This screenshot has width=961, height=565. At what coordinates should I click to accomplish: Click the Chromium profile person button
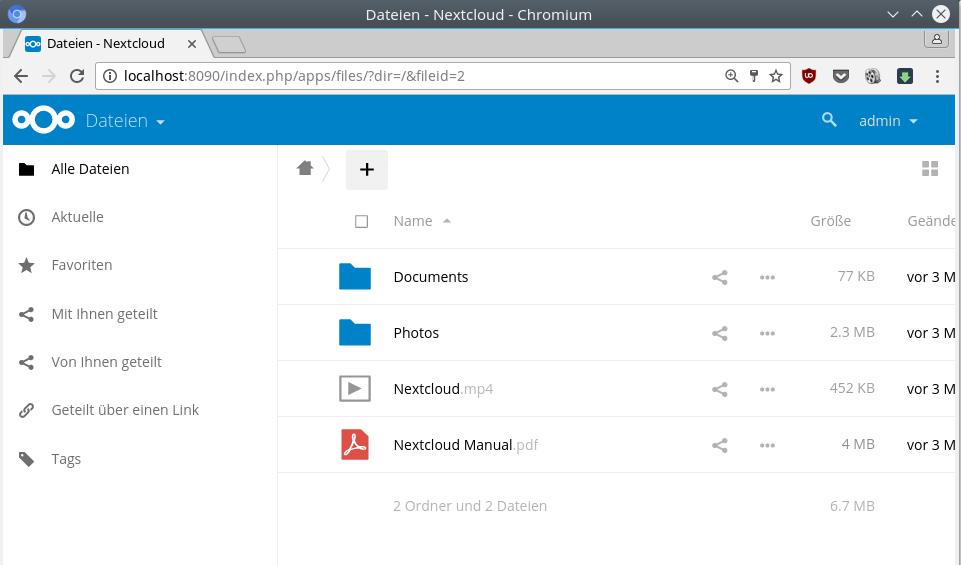pos(936,39)
